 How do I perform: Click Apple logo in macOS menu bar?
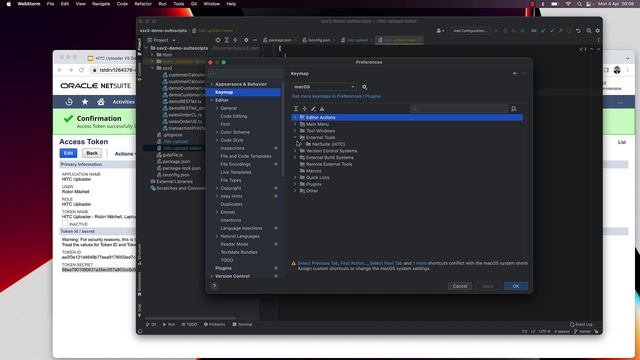9,4
